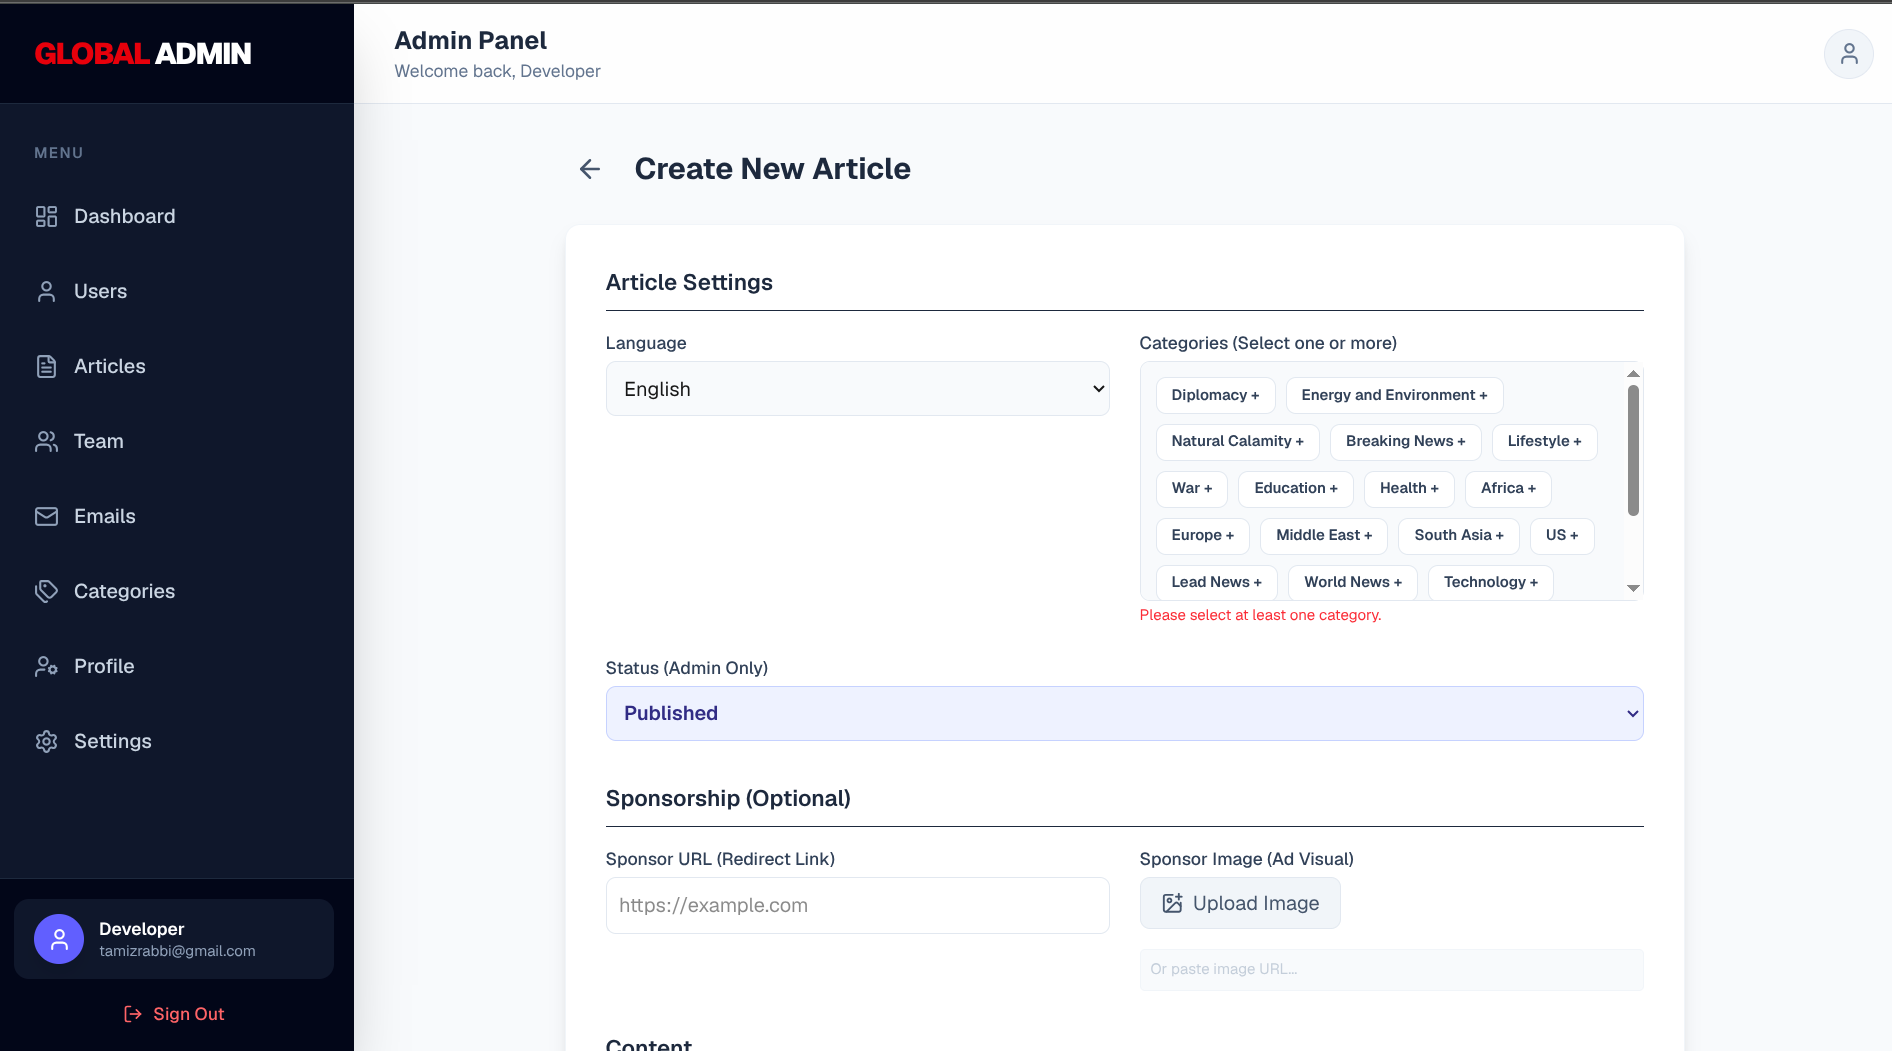
Task: Click the Sponsor URL input field
Action: click(857, 905)
